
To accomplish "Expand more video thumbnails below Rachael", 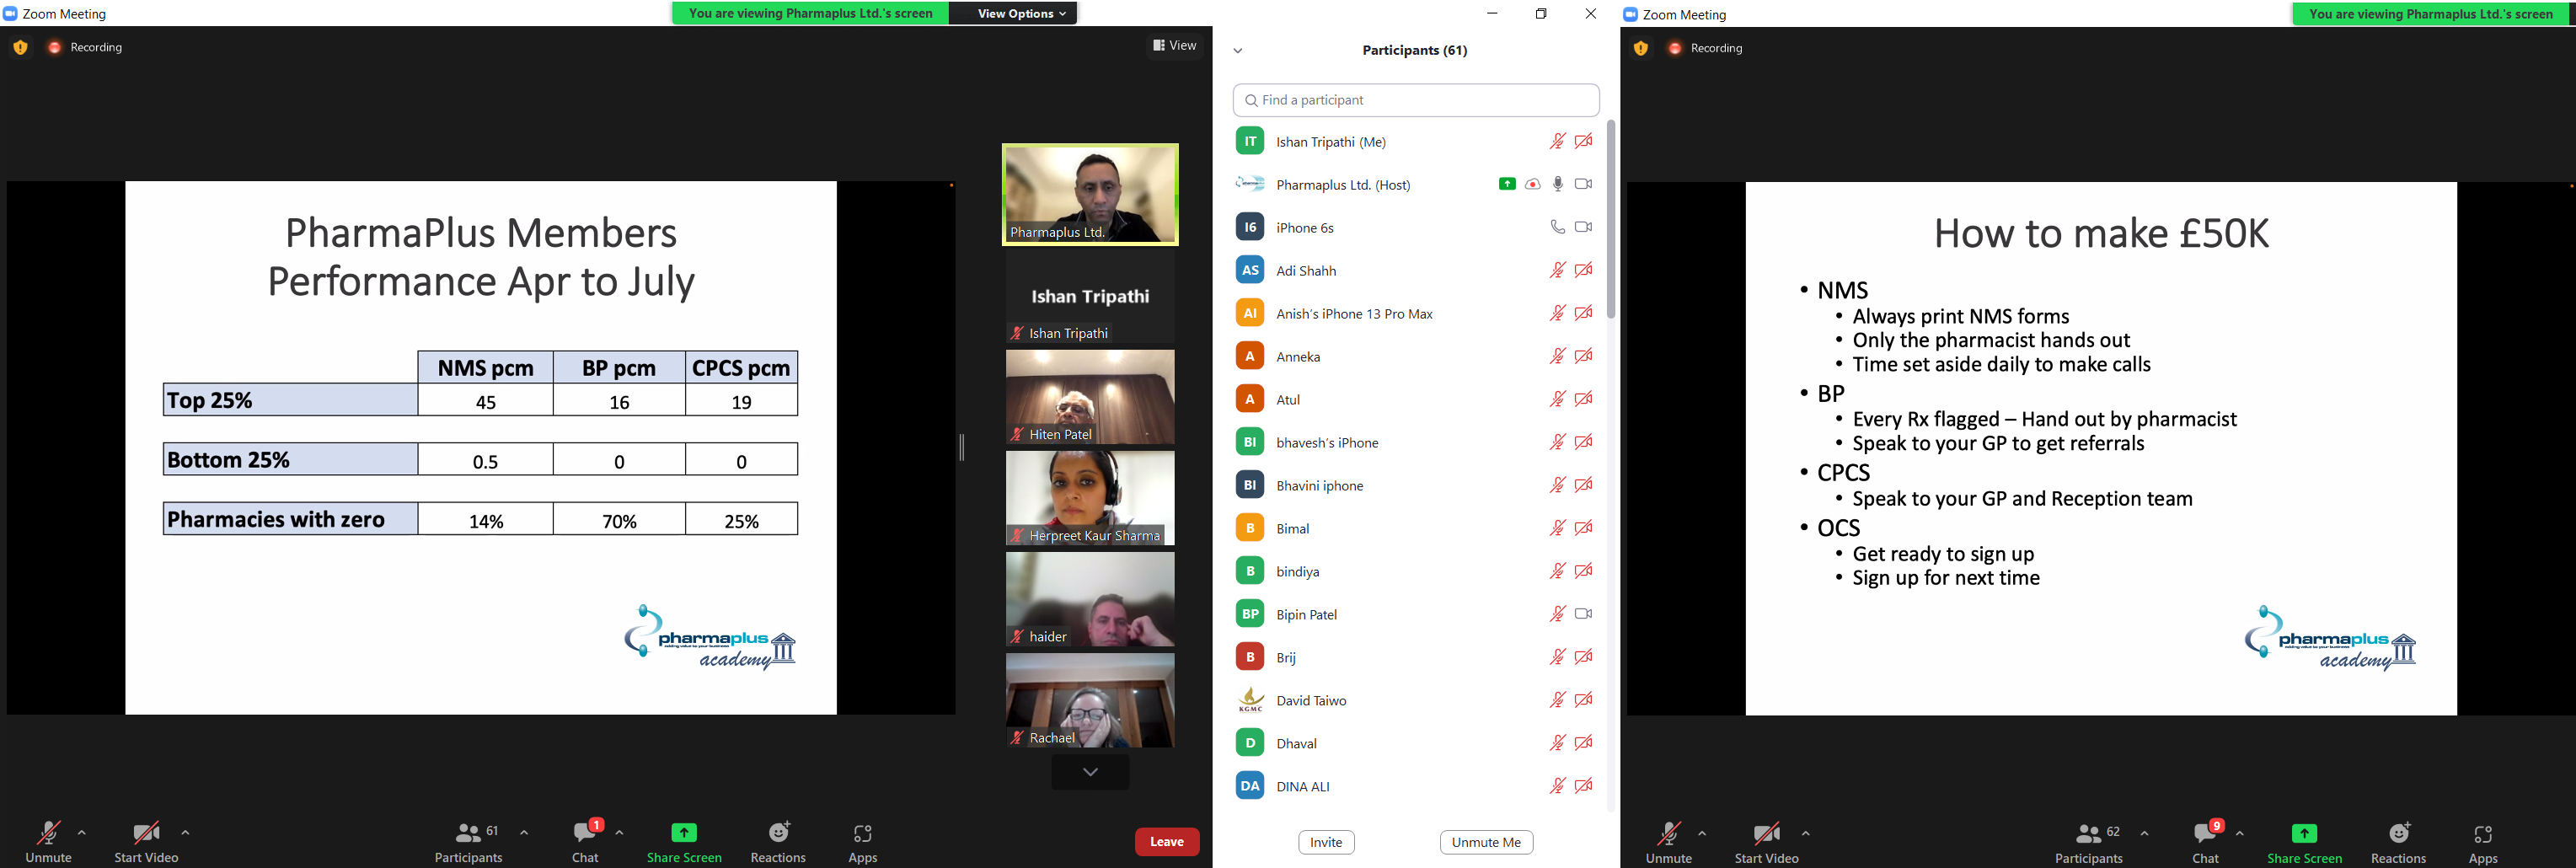I will (x=1090, y=772).
